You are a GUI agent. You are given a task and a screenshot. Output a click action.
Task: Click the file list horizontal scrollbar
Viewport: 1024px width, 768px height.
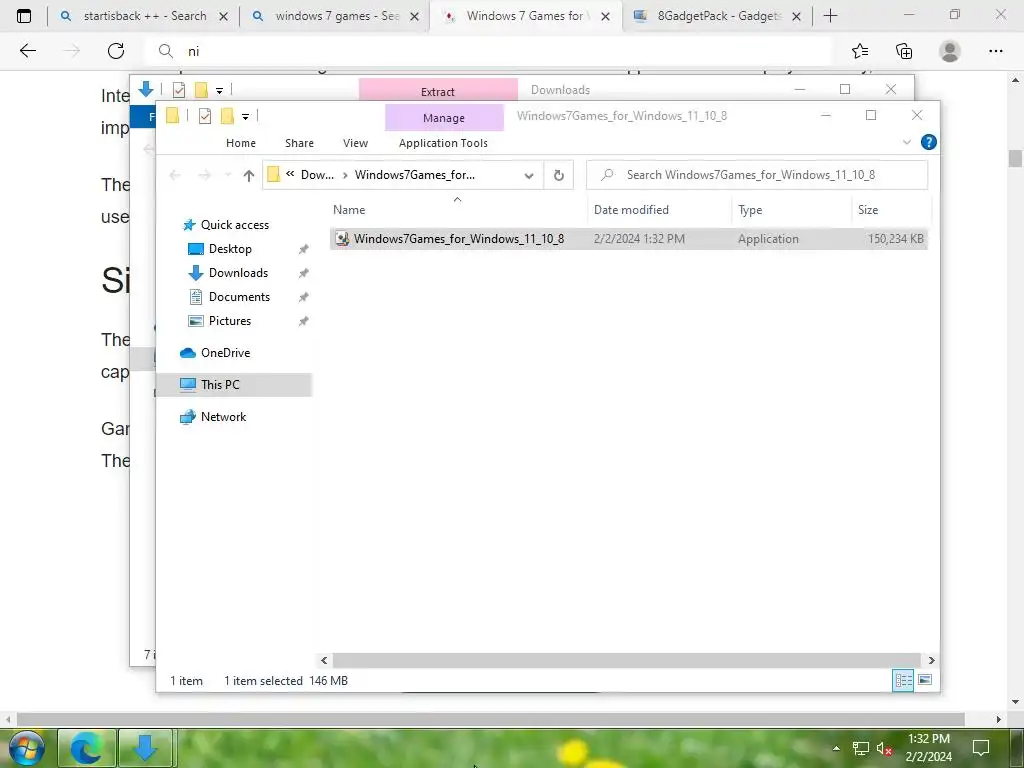click(x=626, y=660)
